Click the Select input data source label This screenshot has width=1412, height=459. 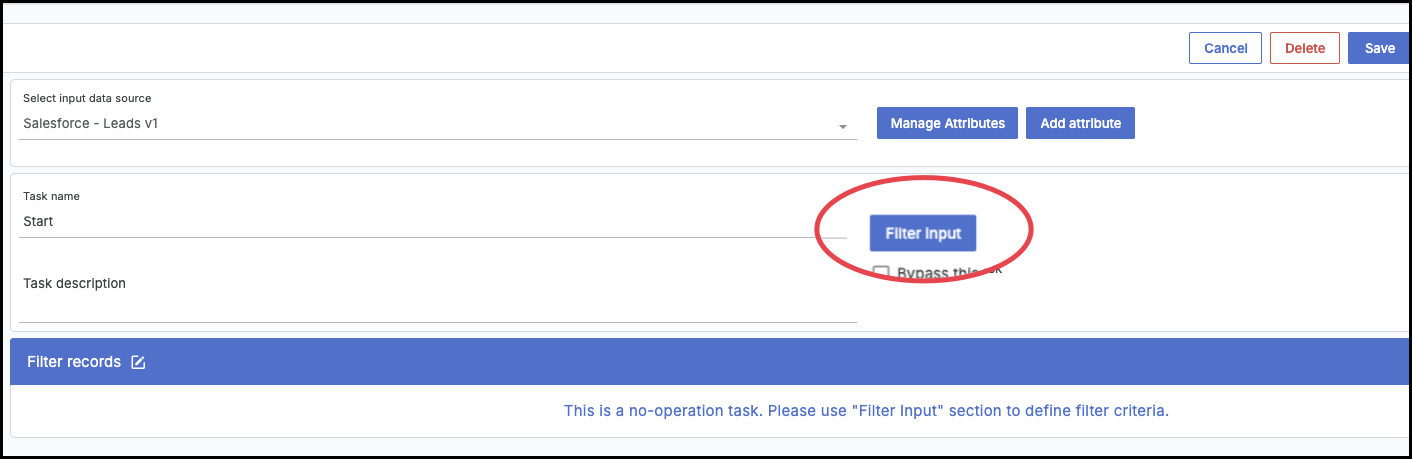[87, 98]
